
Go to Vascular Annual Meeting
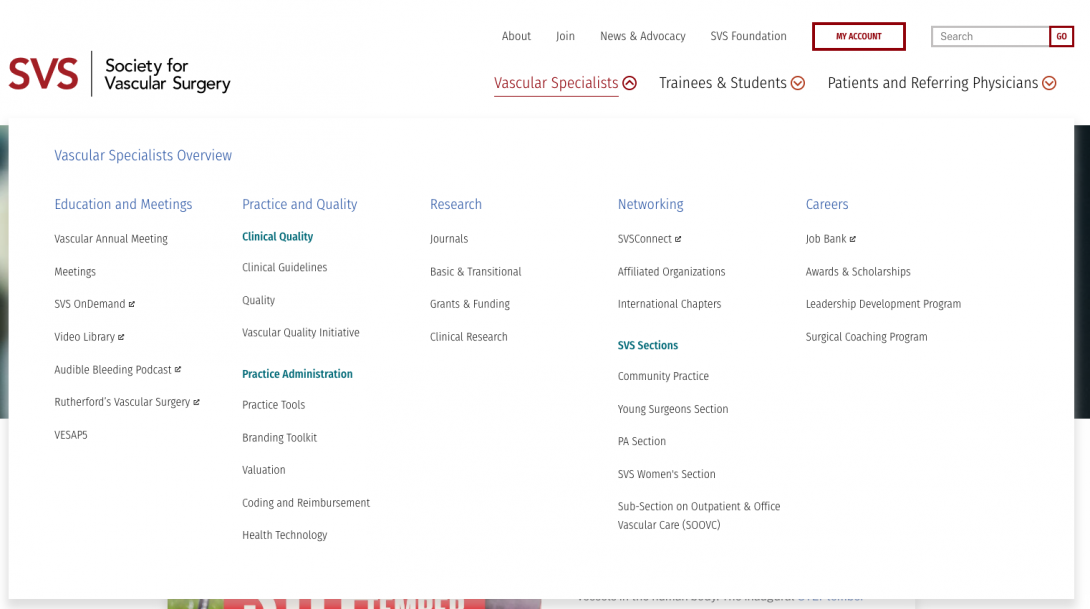tap(111, 239)
